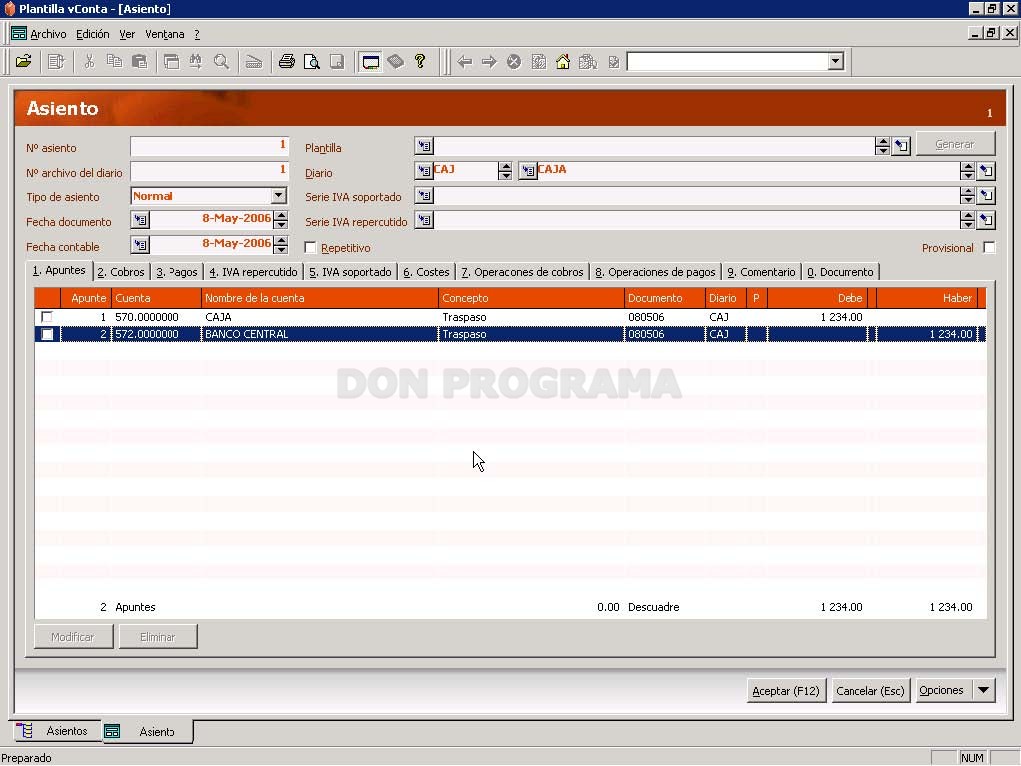
Task: Expand the Tipo de asiento dropdown
Action: coord(279,195)
